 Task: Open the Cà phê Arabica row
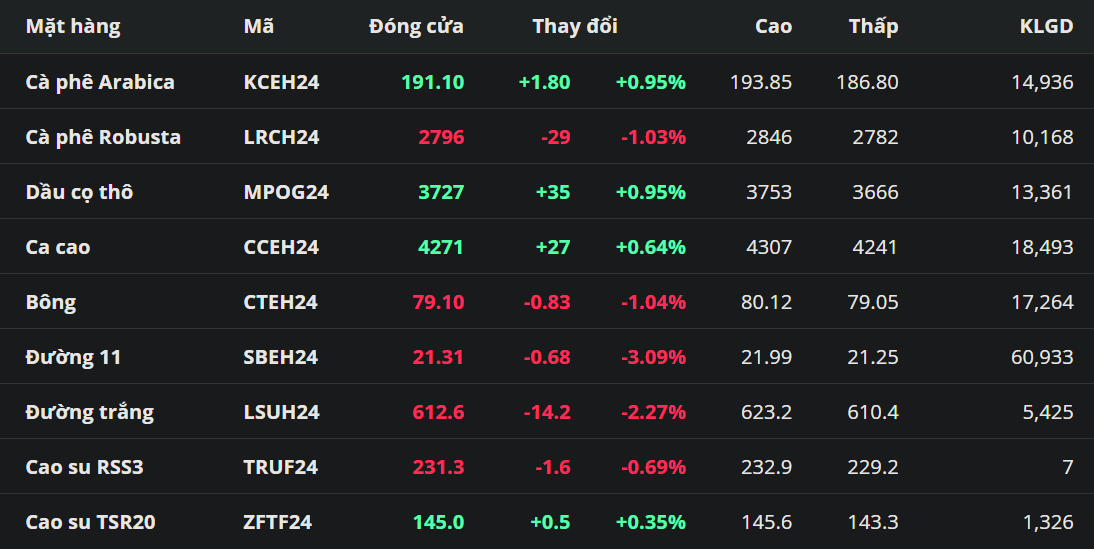click(x=100, y=82)
